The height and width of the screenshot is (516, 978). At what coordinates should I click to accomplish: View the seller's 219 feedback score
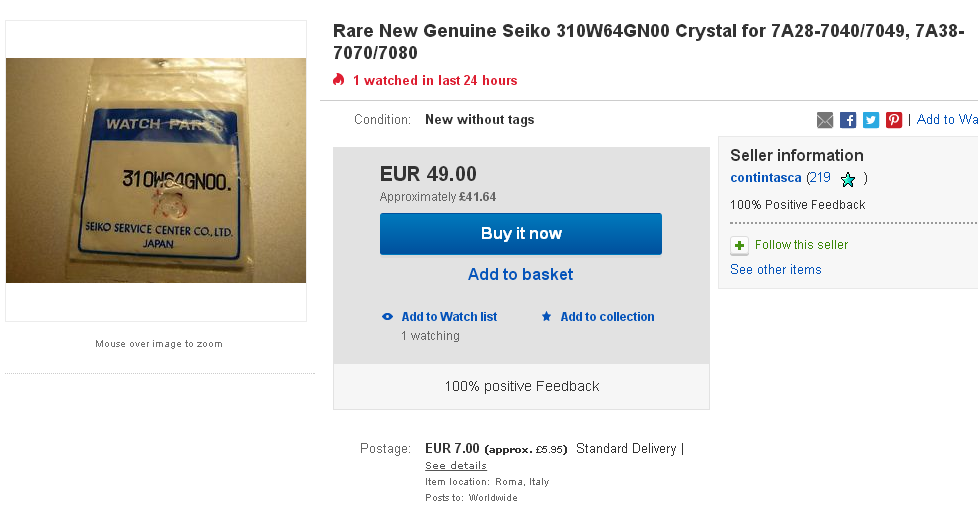(820, 178)
